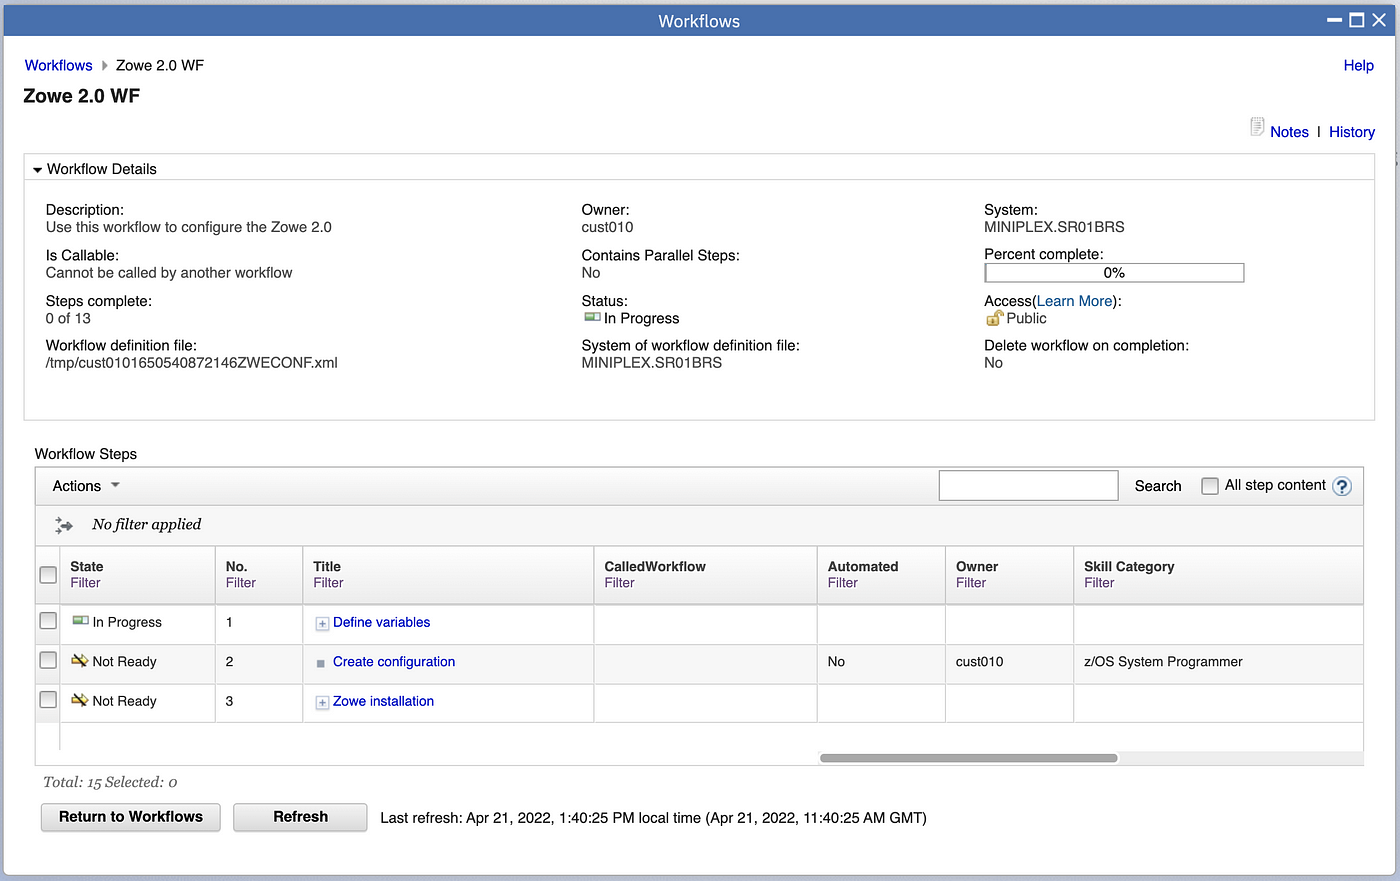Screen dimensions: 1400x881
Task: Close the Workflows window
Action: coord(1379,20)
